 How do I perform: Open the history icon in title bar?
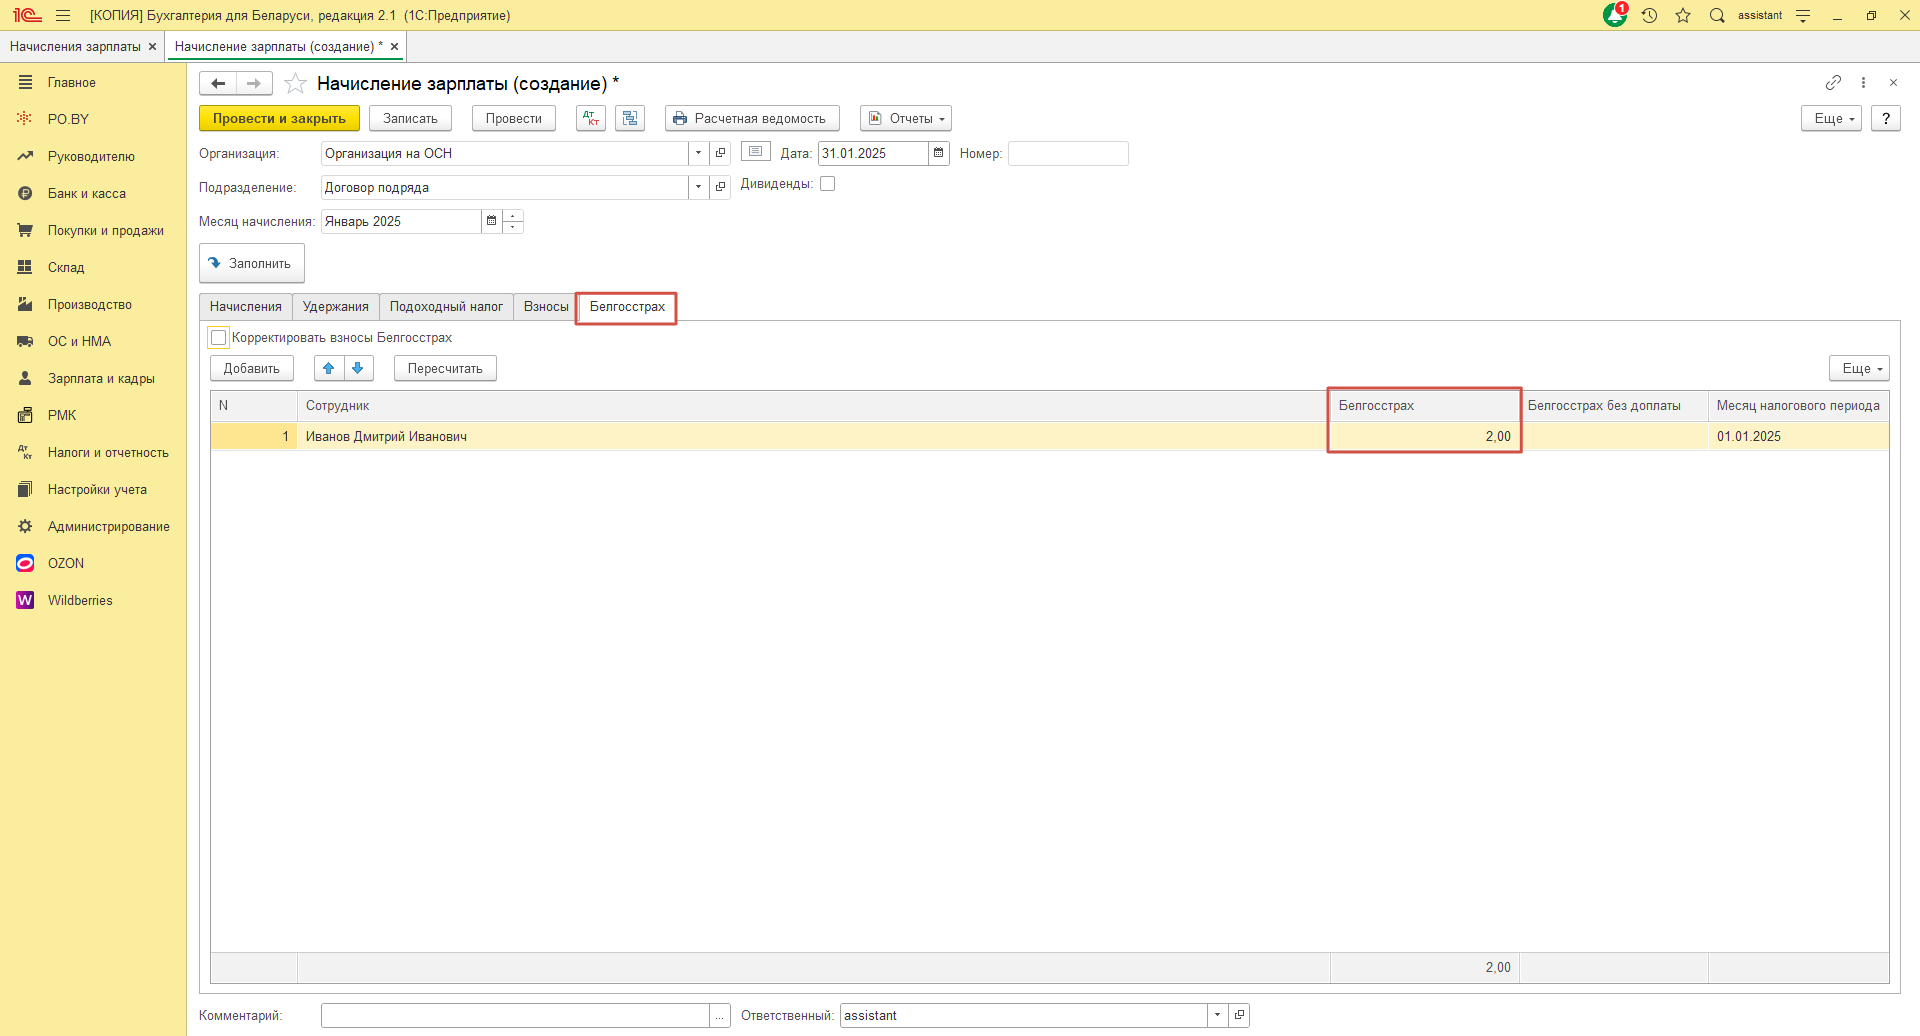coord(1649,15)
